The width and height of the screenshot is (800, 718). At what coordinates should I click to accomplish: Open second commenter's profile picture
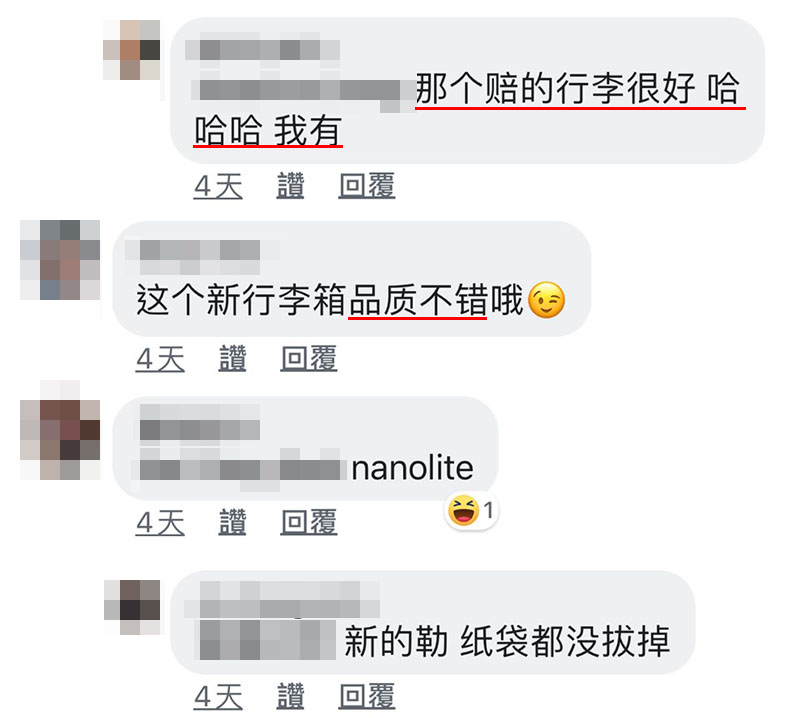click(x=60, y=260)
